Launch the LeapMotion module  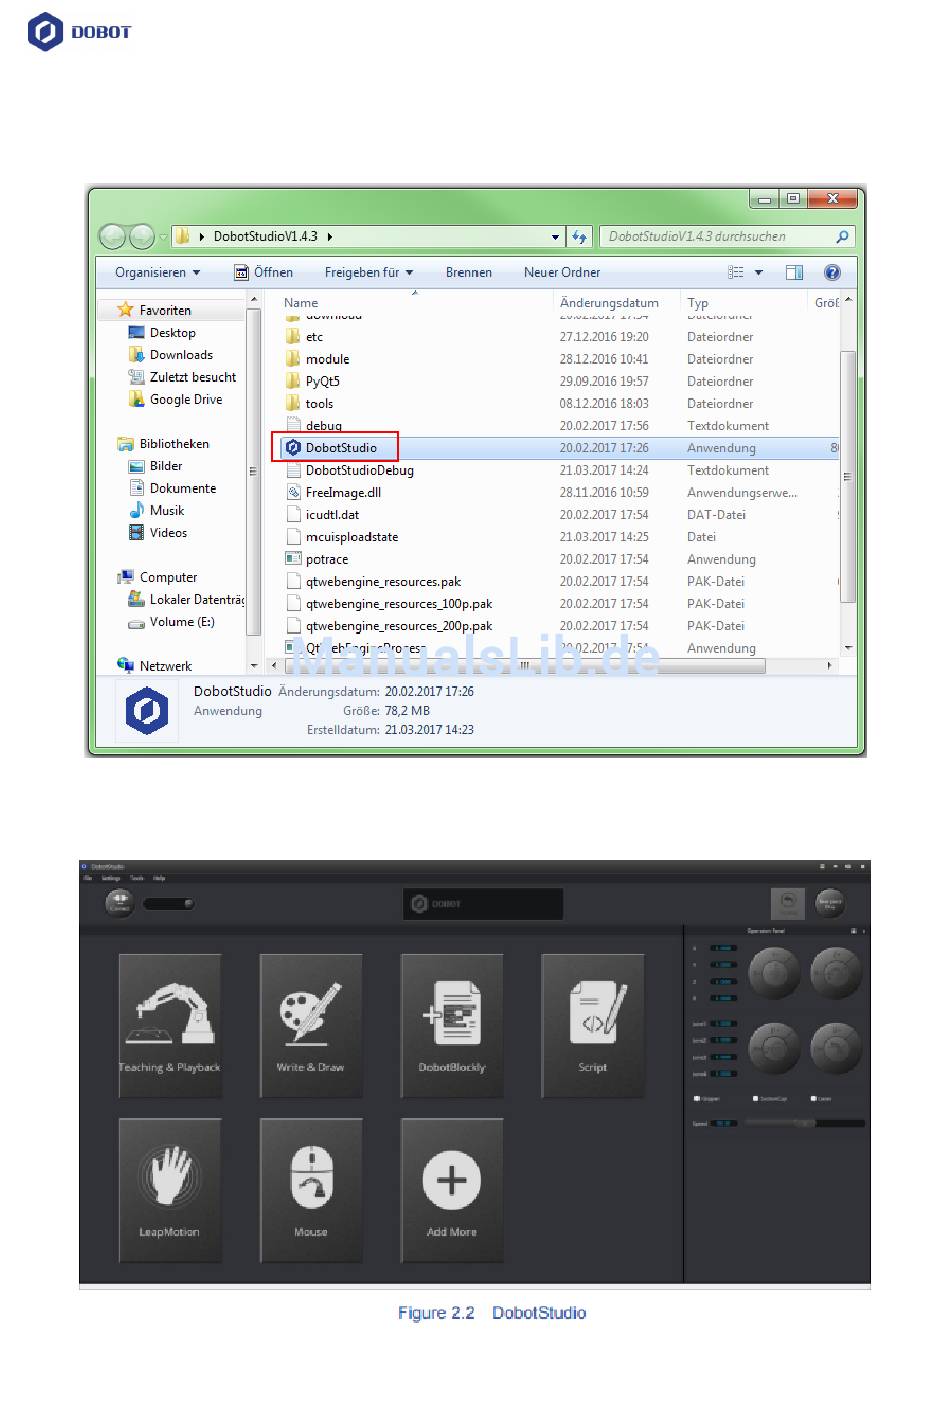coord(170,1190)
